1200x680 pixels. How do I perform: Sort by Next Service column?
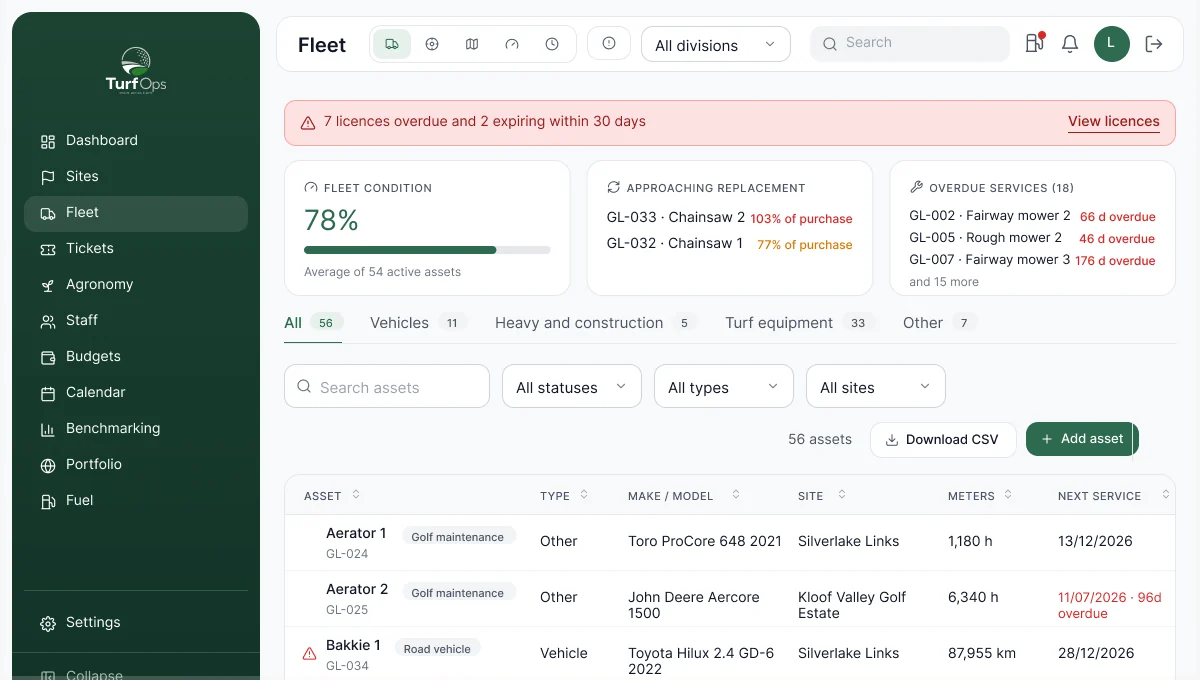[x=1114, y=496]
